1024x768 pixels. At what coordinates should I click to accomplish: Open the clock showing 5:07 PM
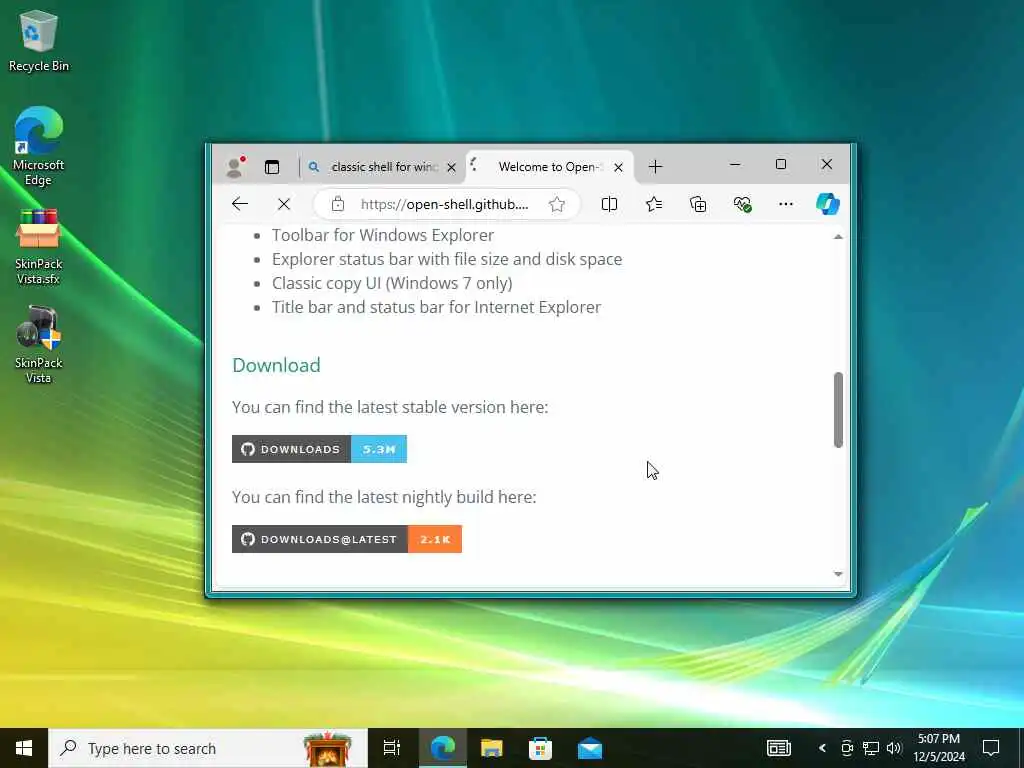[939, 748]
